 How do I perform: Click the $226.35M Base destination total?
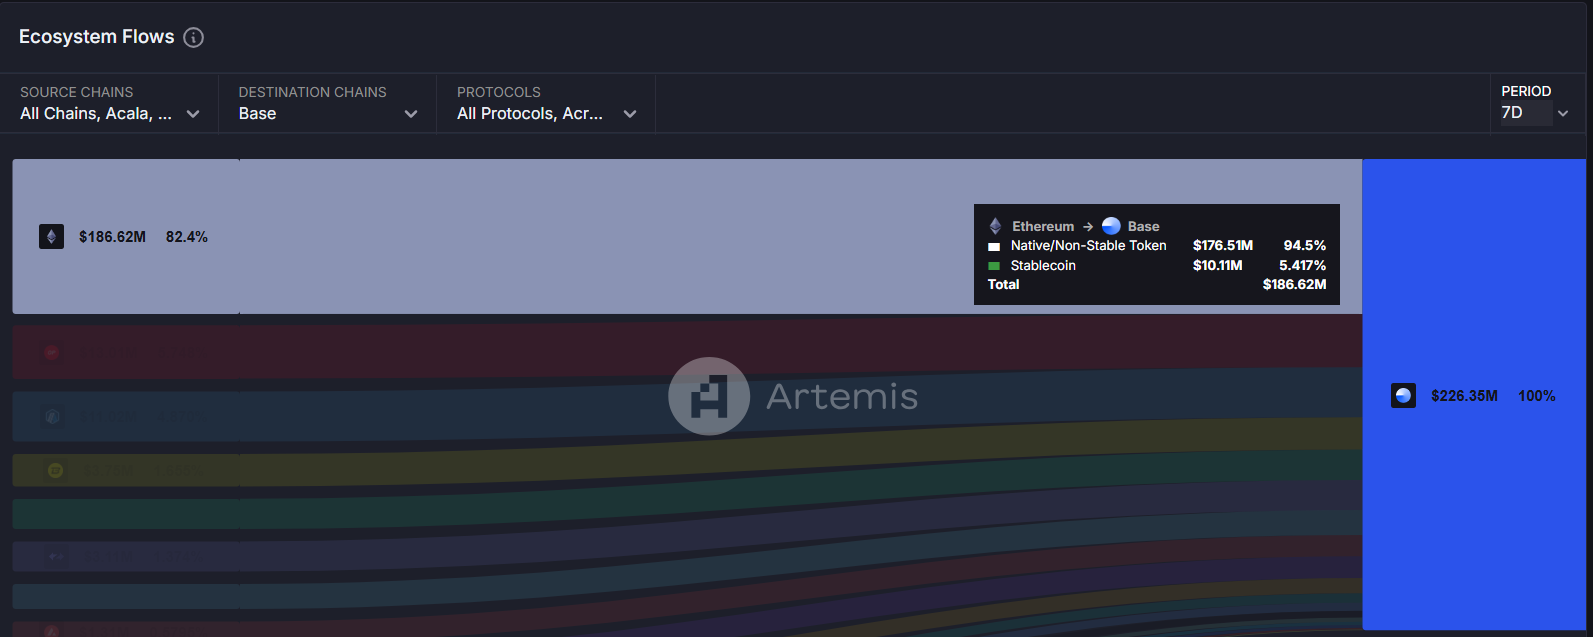[1464, 396]
